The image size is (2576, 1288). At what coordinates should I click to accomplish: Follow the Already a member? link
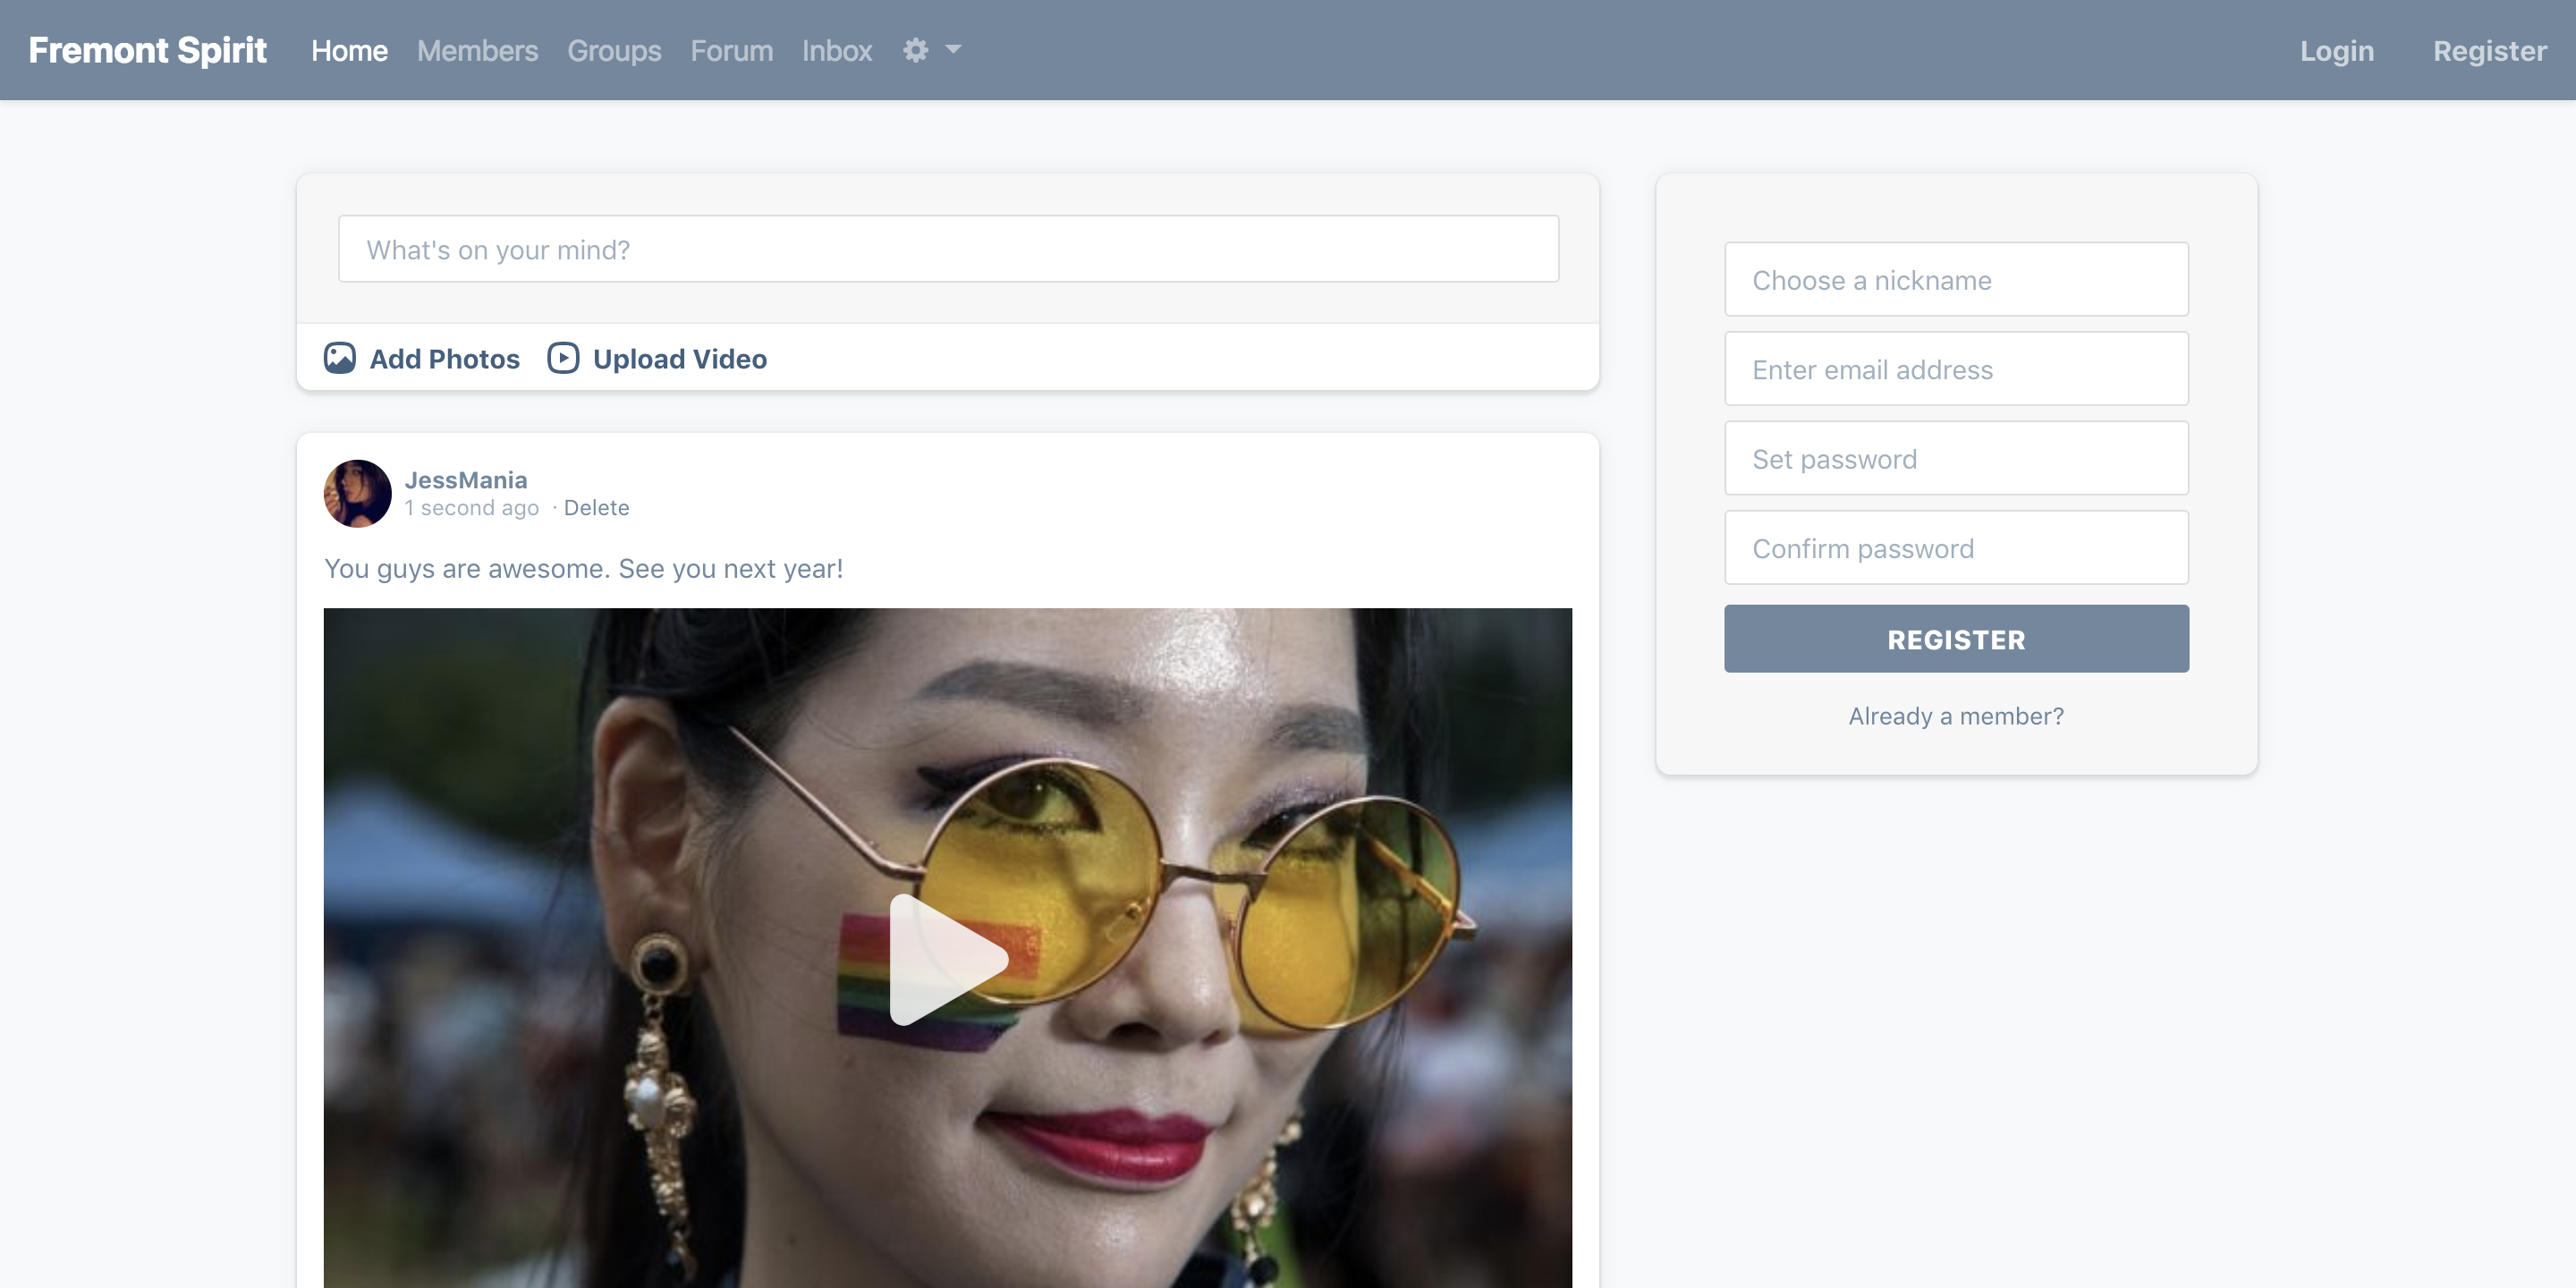(x=1955, y=716)
